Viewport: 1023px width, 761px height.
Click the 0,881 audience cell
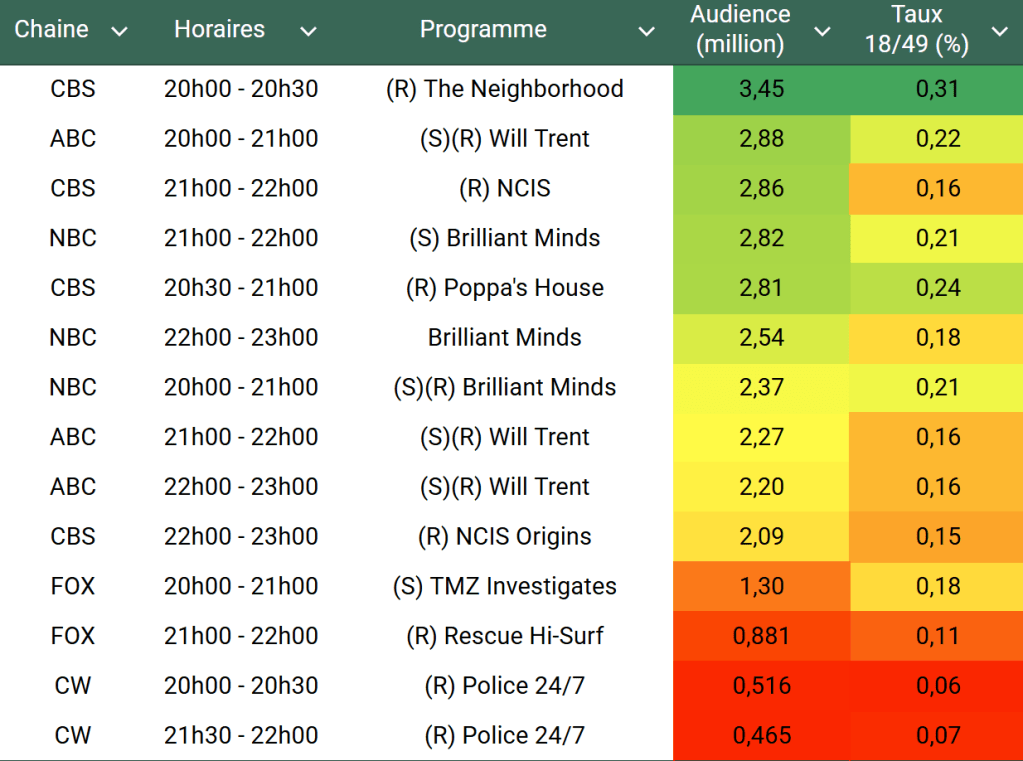[761, 636]
